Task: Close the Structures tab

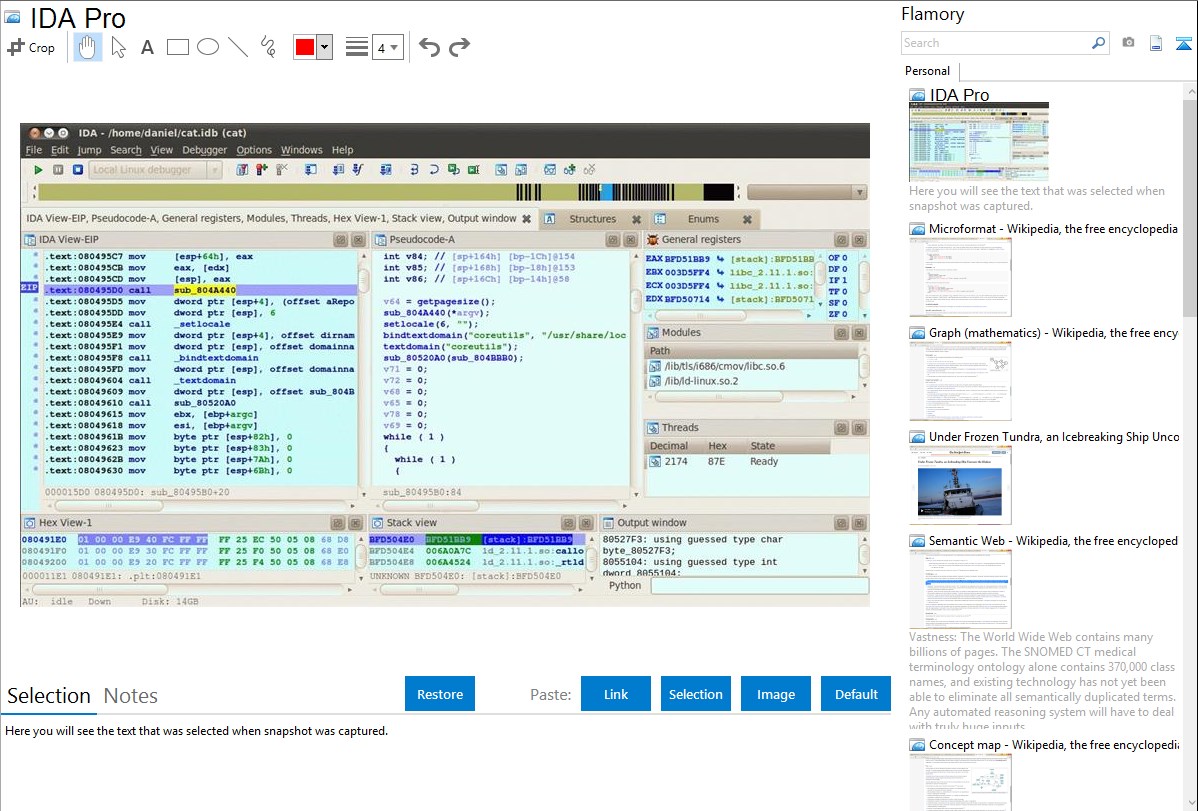Action: point(636,220)
